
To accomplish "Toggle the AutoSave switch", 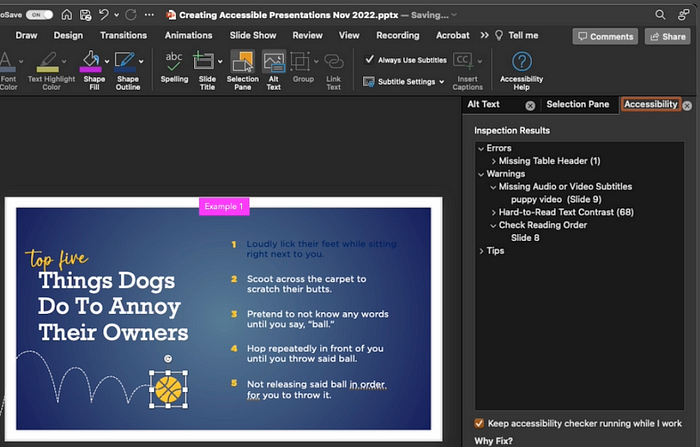I will pos(39,15).
